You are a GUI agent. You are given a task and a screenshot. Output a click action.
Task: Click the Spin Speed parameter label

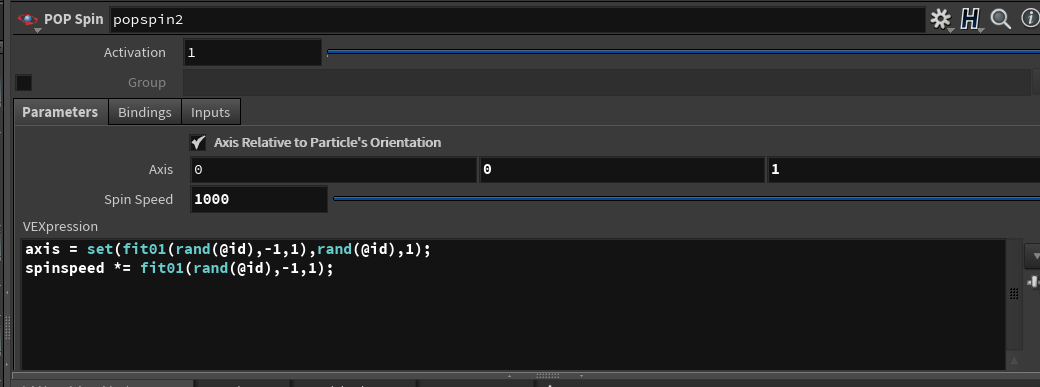click(x=138, y=199)
